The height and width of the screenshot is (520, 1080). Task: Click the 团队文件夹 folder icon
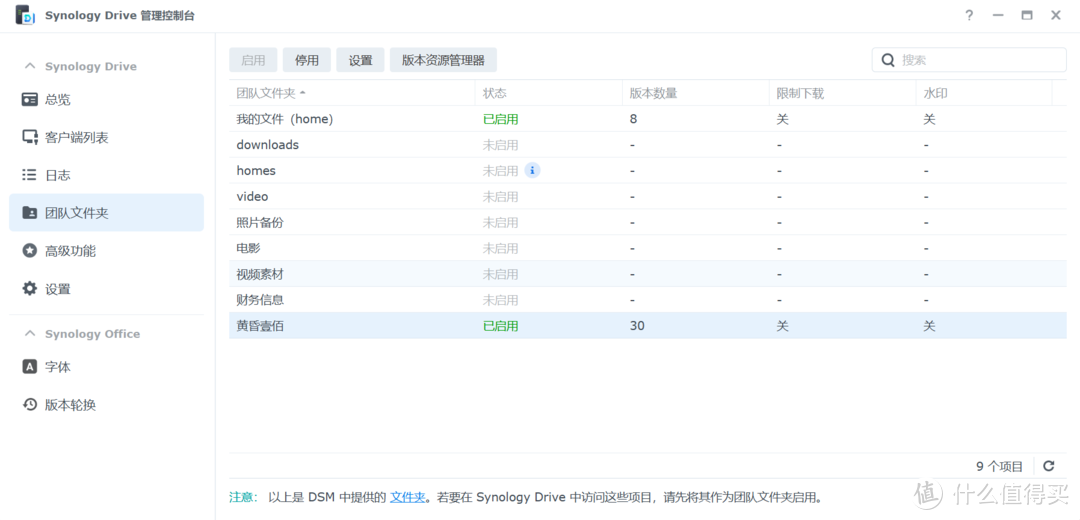[30, 213]
